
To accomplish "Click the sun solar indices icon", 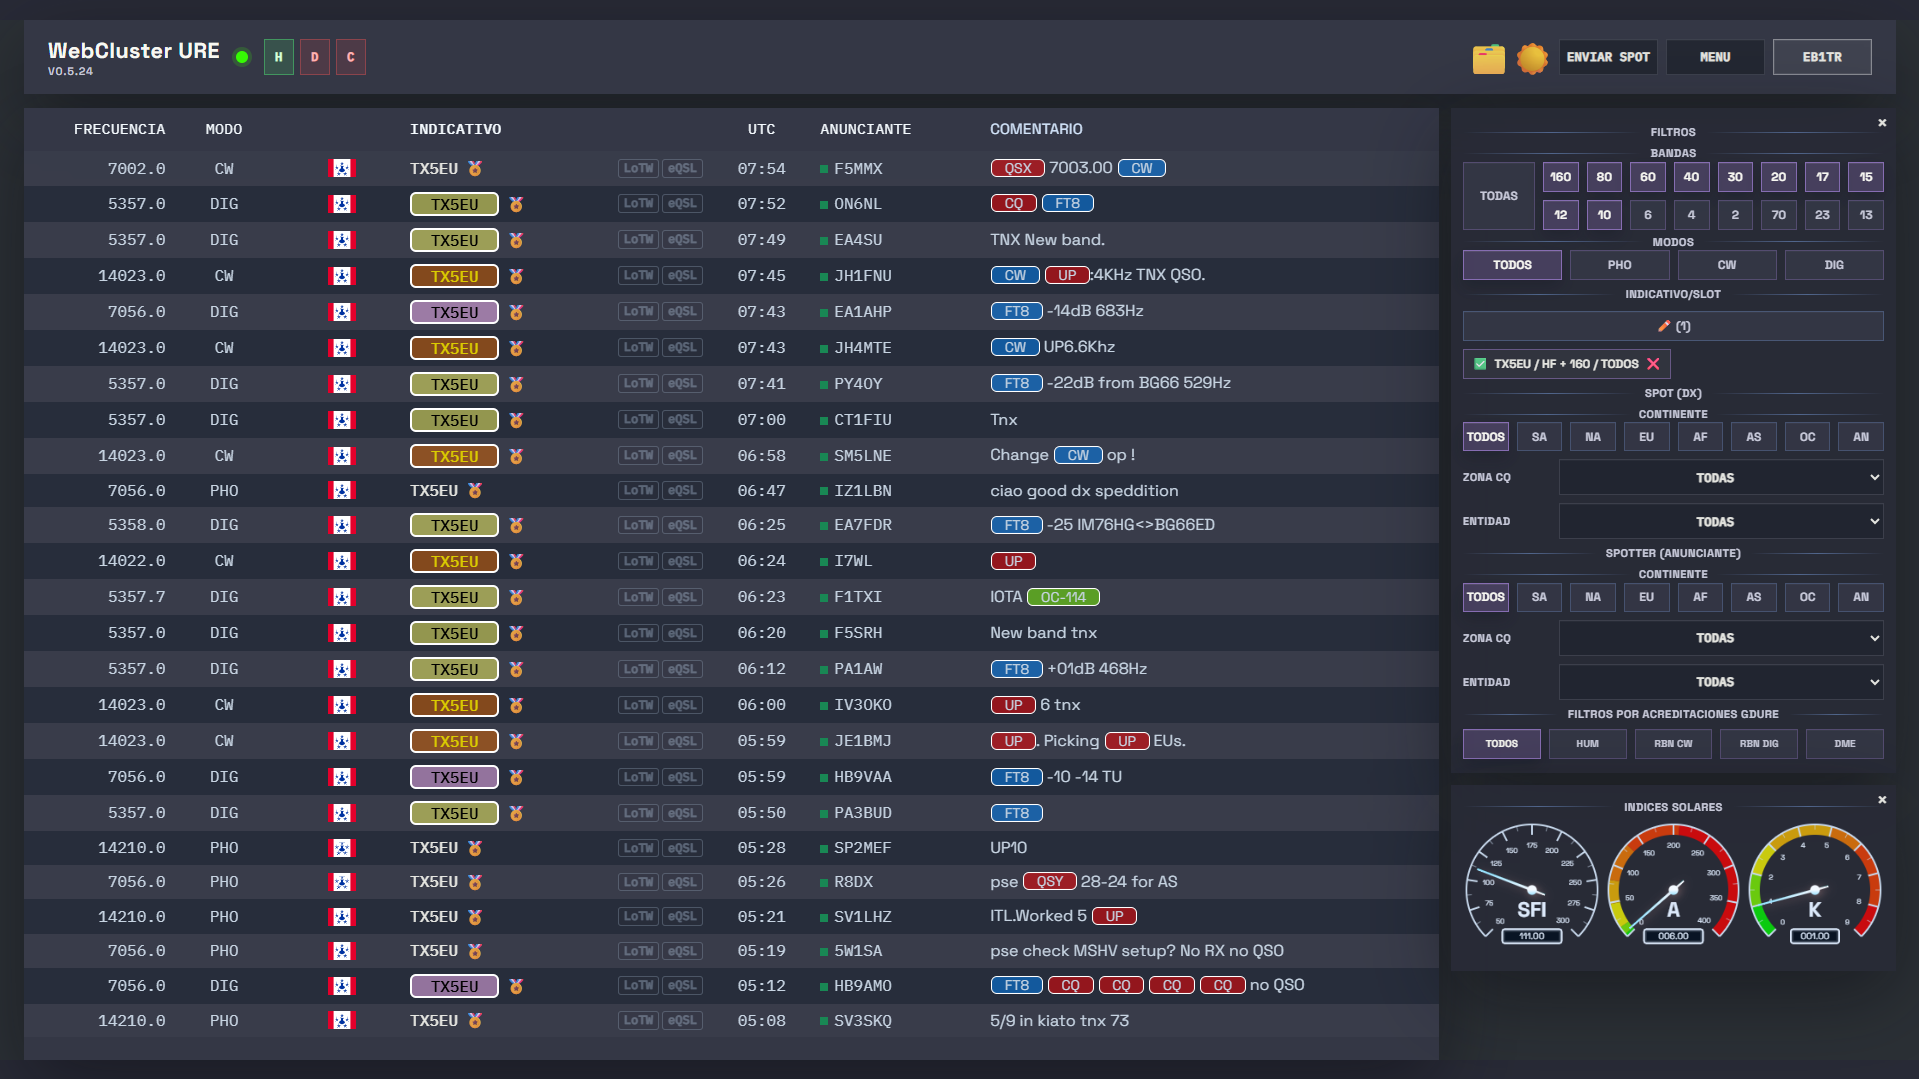I will tap(1531, 58).
